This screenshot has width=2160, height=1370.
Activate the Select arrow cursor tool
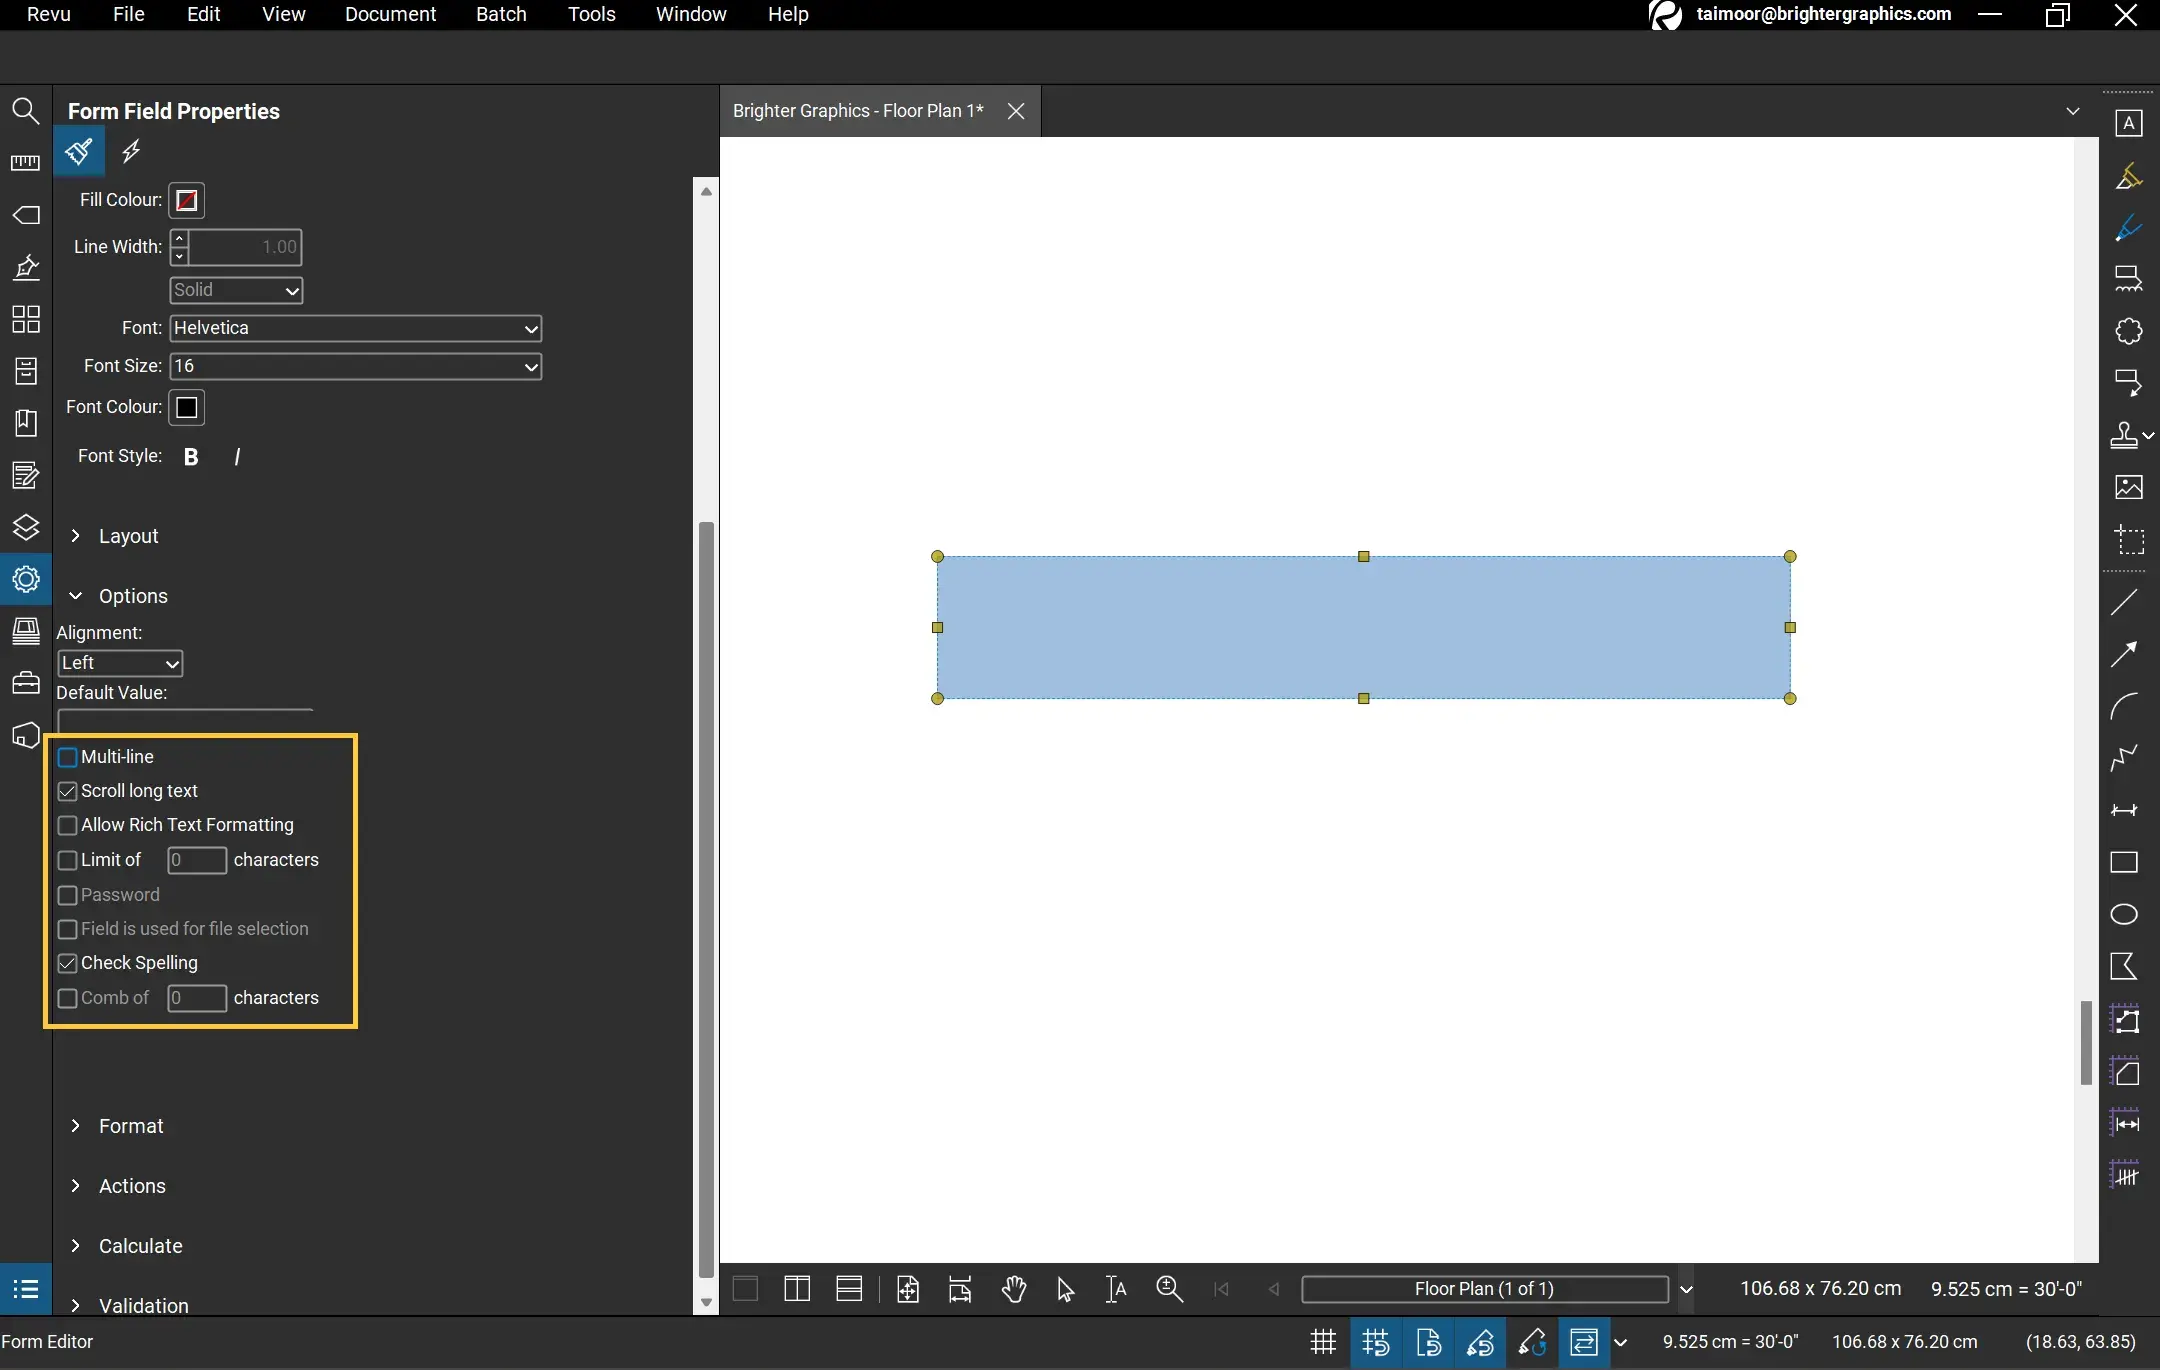(1065, 1289)
